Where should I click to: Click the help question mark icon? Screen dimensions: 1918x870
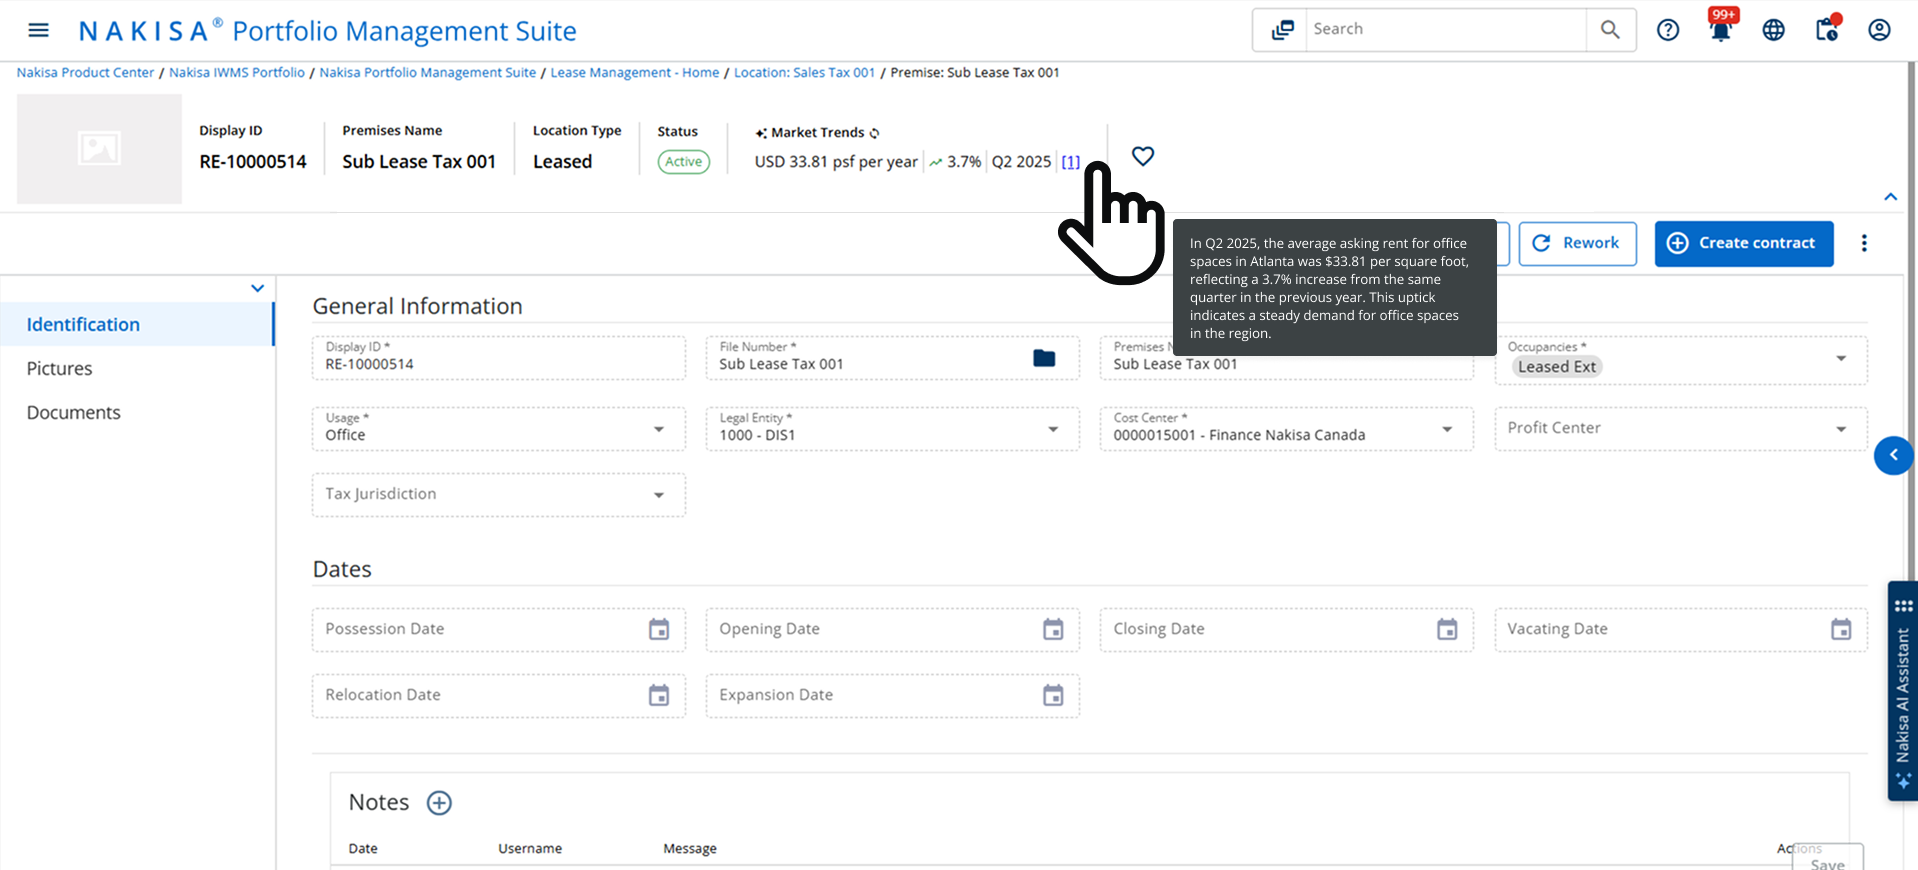tap(1667, 30)
